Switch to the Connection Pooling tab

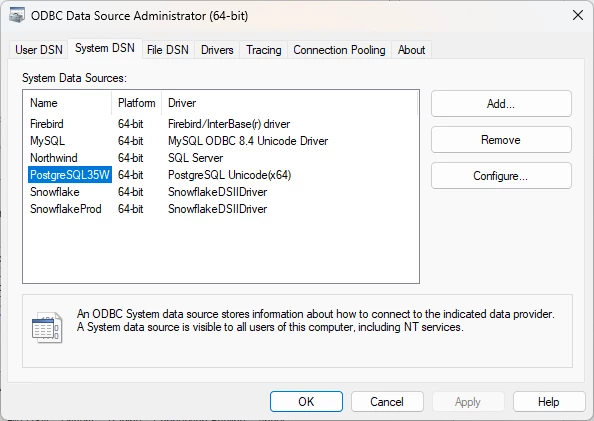point(339,50)
